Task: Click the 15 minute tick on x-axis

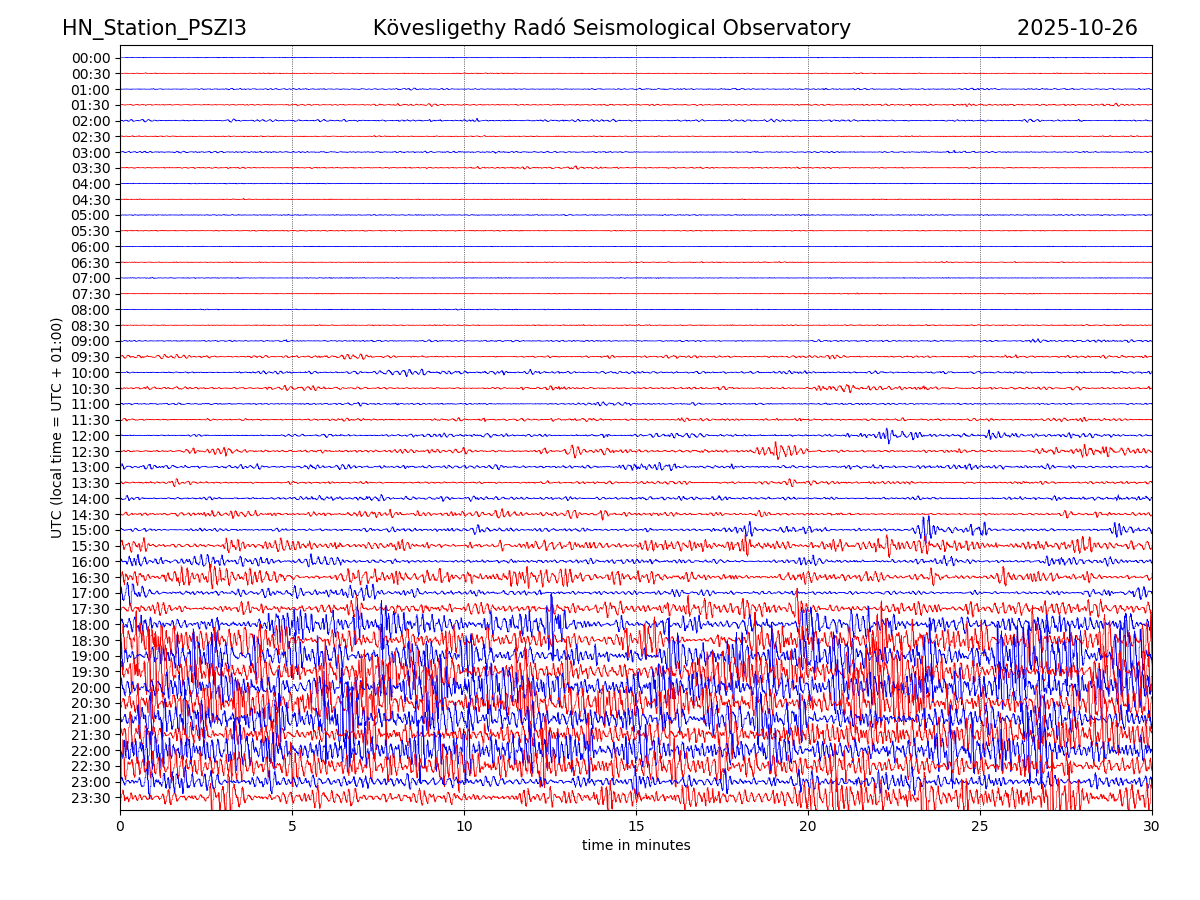Action: [636, 826]
